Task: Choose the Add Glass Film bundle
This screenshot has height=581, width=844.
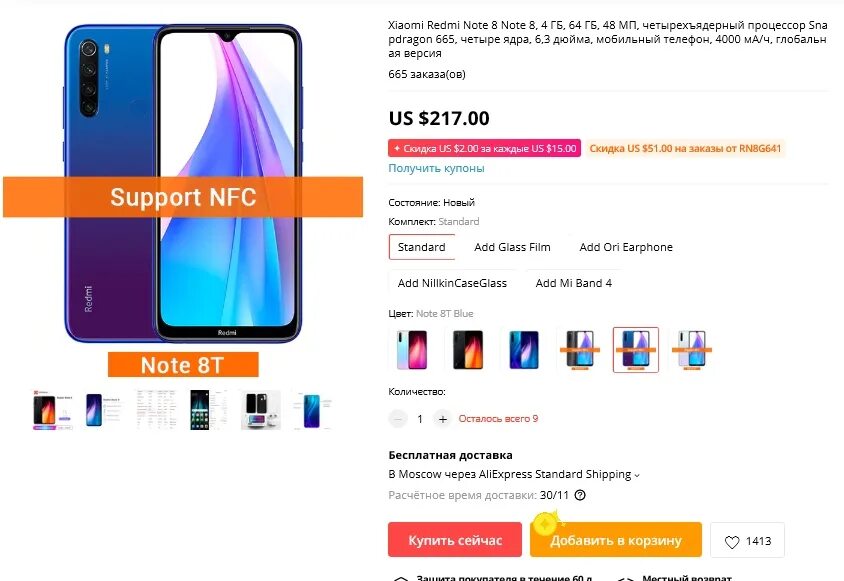Action: [x=512, y=247]
